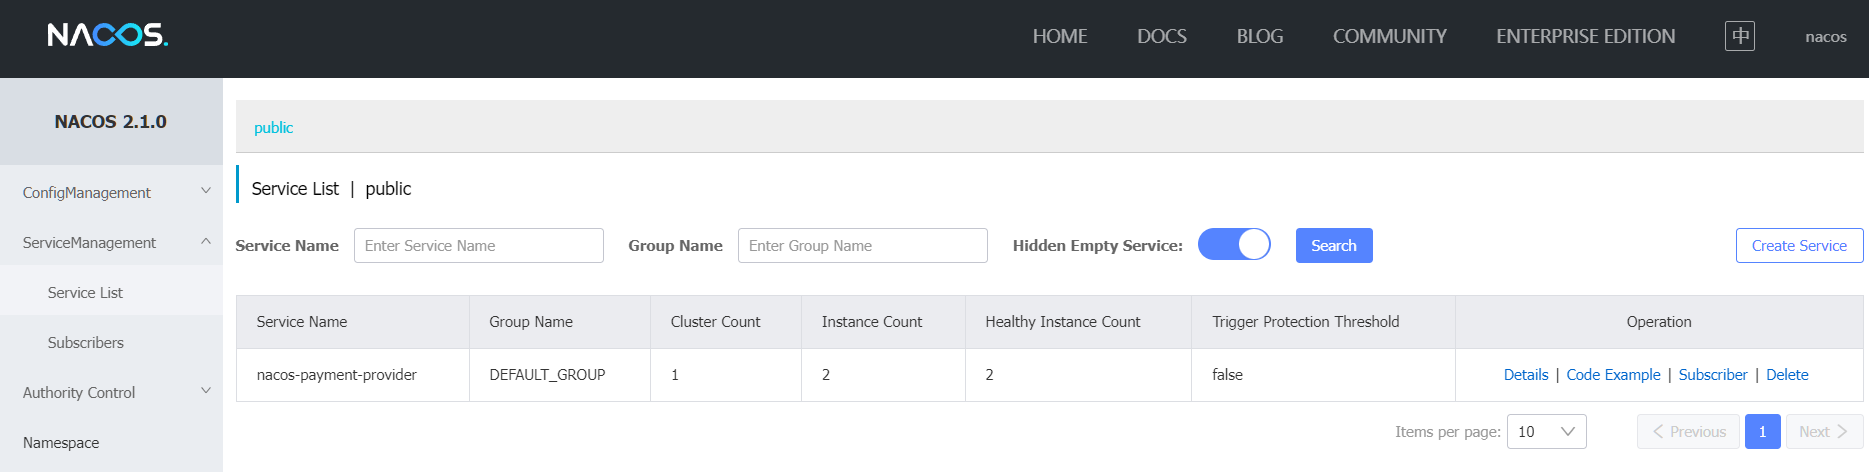Click the Operation column header

(x=1659, y=322)
